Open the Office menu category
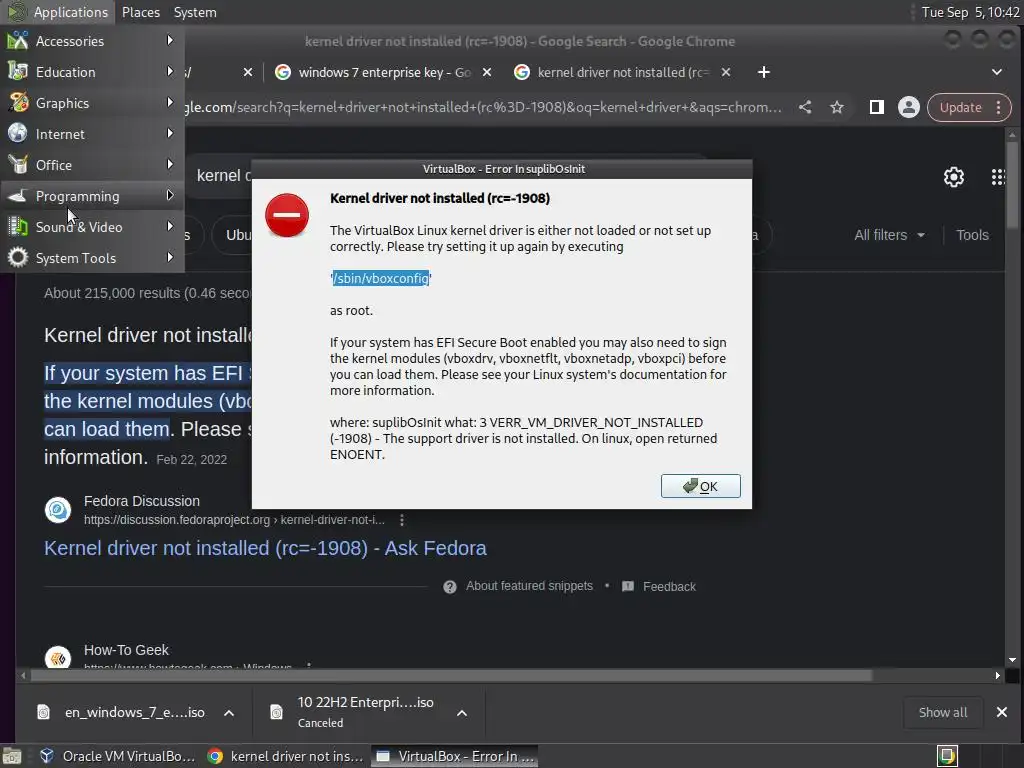1024x768 pixels. pyautogui.click(x=92, y=165)
